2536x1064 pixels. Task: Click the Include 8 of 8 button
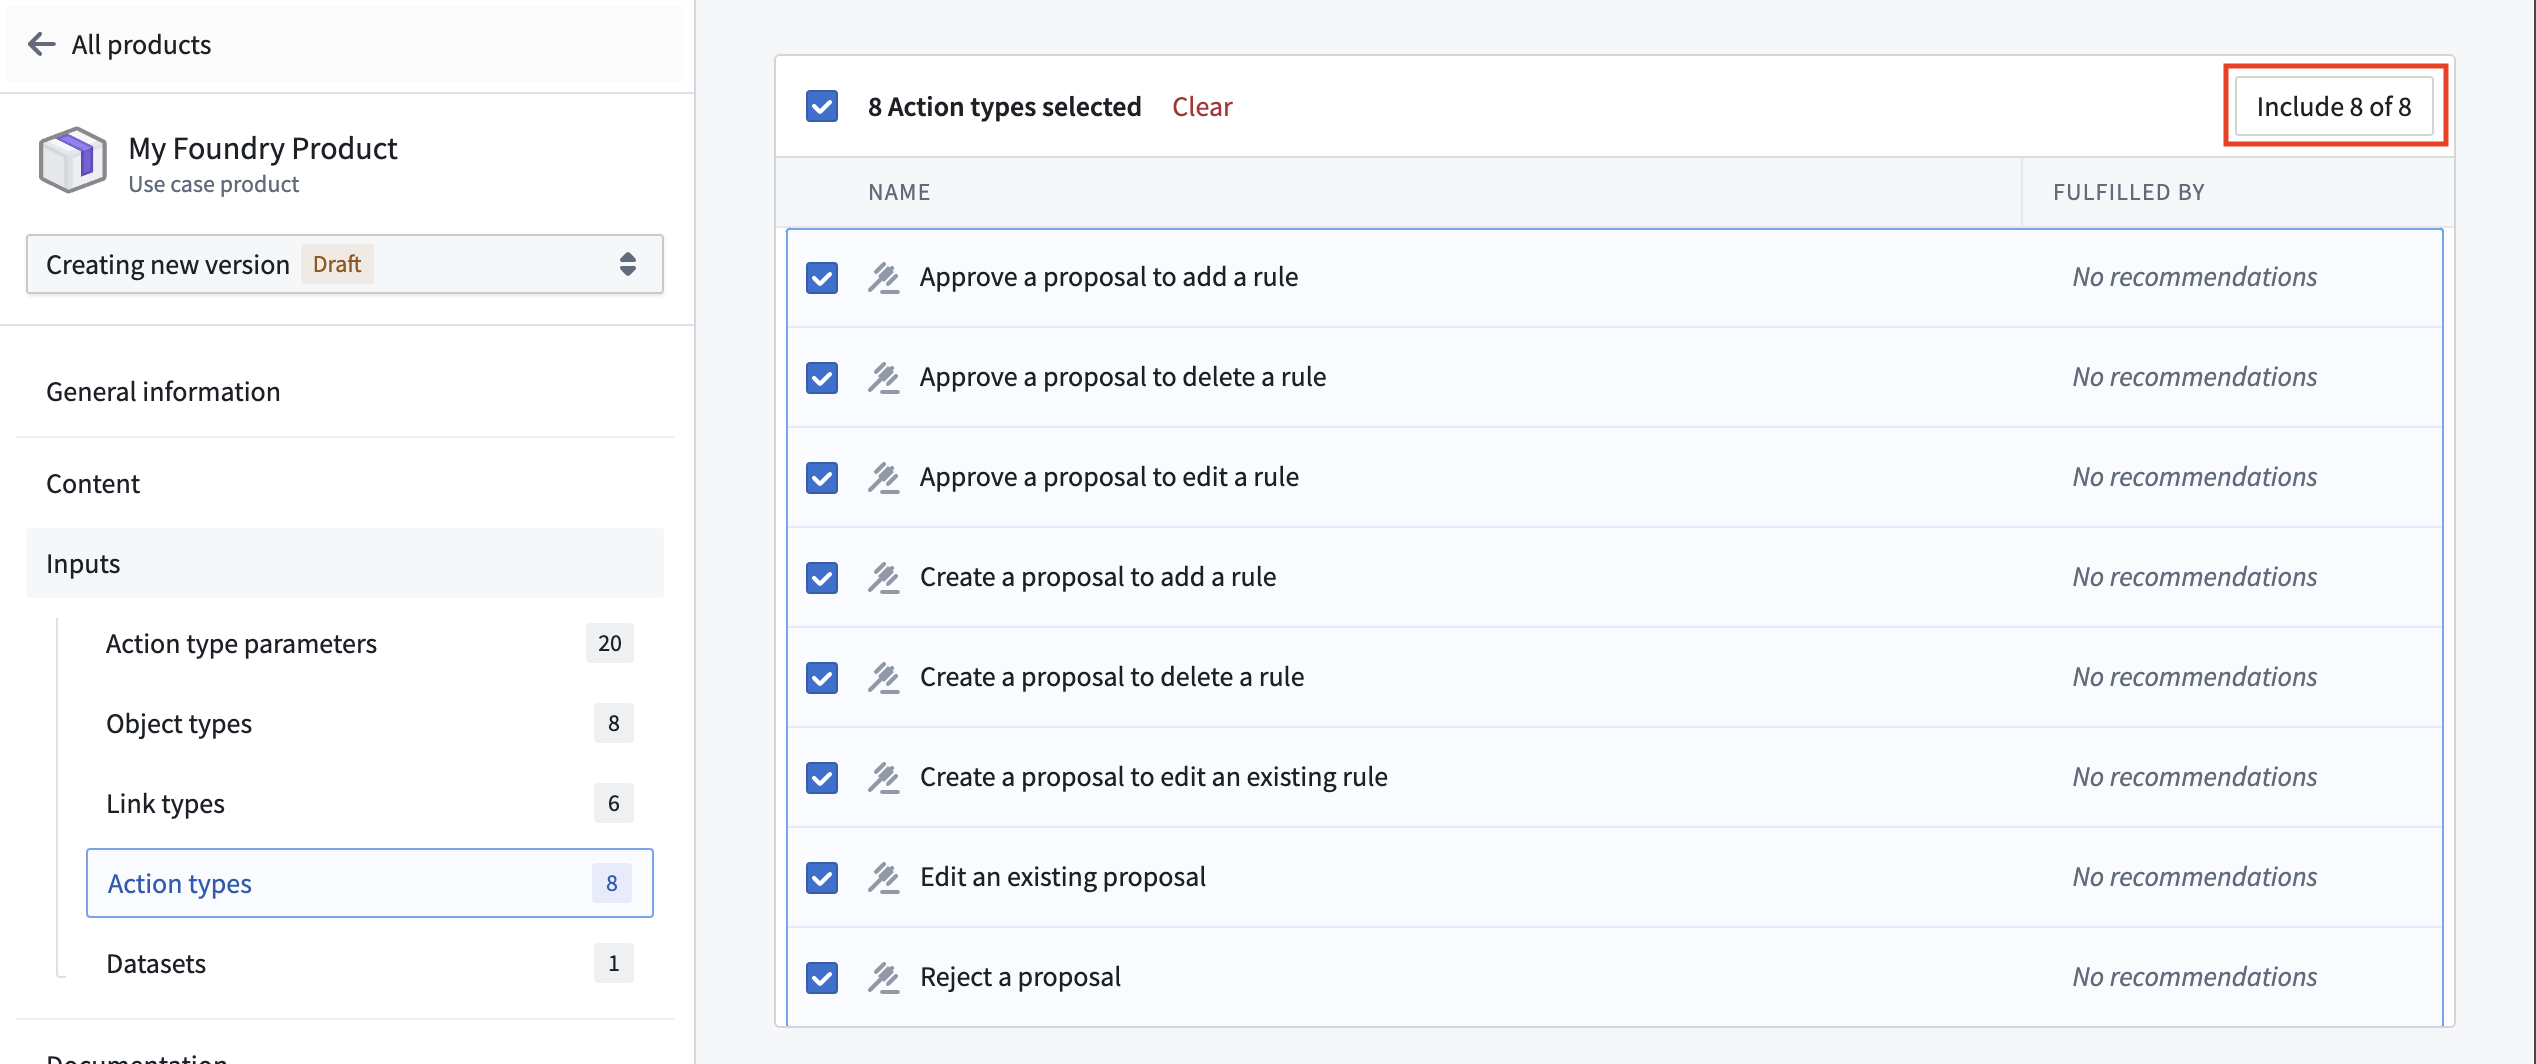point(2334,106)
